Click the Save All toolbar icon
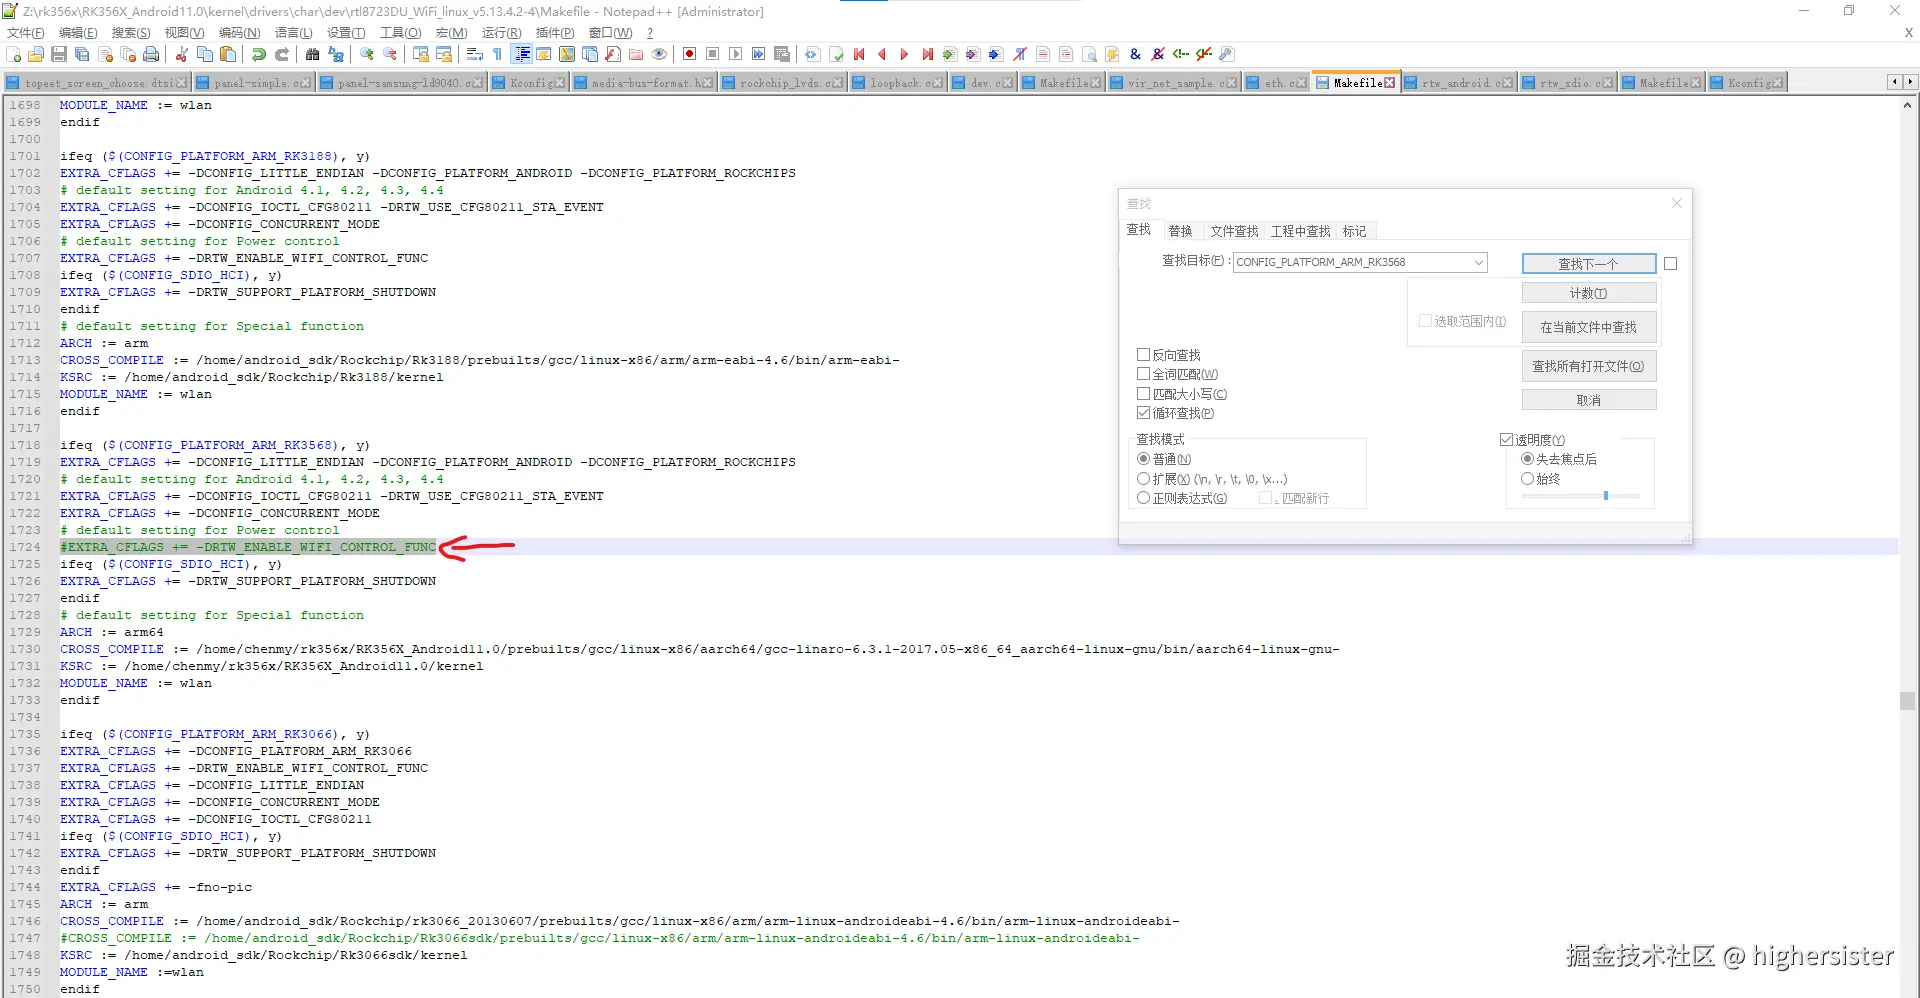 (x=82, y=54)
